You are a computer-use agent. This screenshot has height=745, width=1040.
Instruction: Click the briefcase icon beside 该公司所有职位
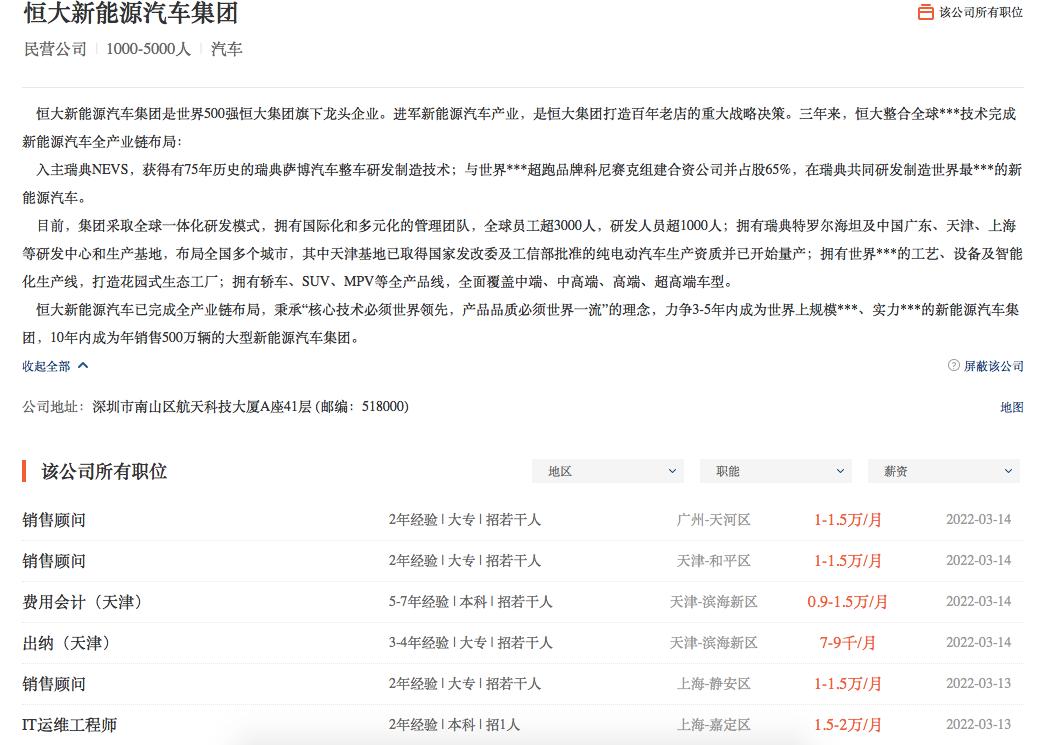[x=925, y=12]
